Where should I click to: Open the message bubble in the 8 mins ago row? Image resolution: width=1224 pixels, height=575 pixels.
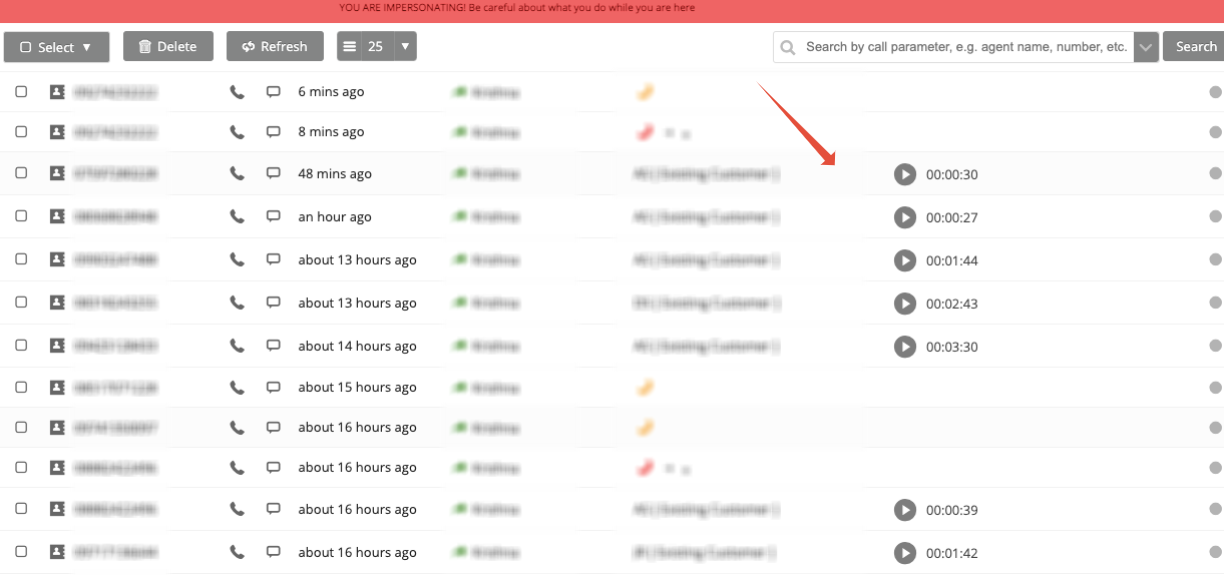coord(273,132)
